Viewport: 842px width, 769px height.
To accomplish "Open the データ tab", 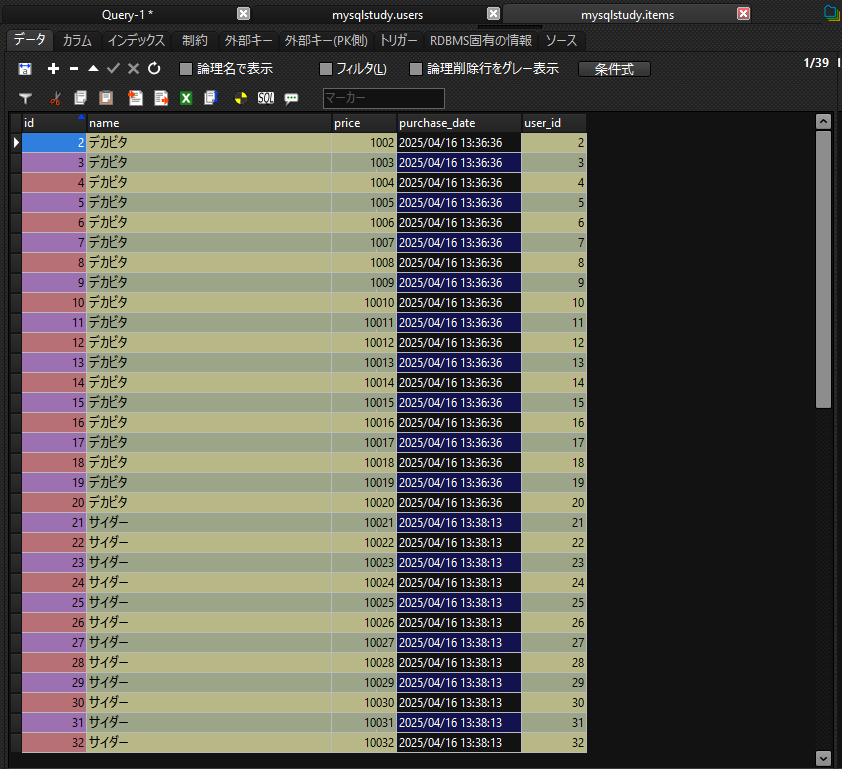I will tap(30, 39).
